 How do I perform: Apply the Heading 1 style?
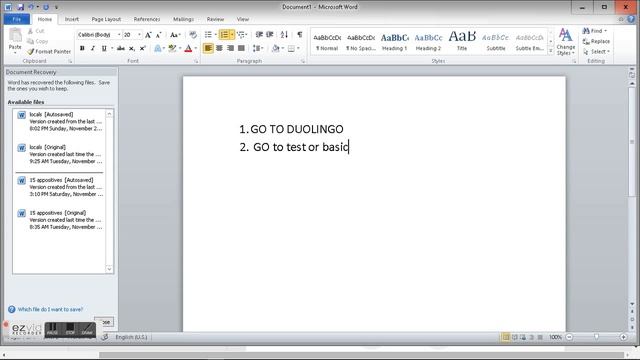[x=394, y=41]
